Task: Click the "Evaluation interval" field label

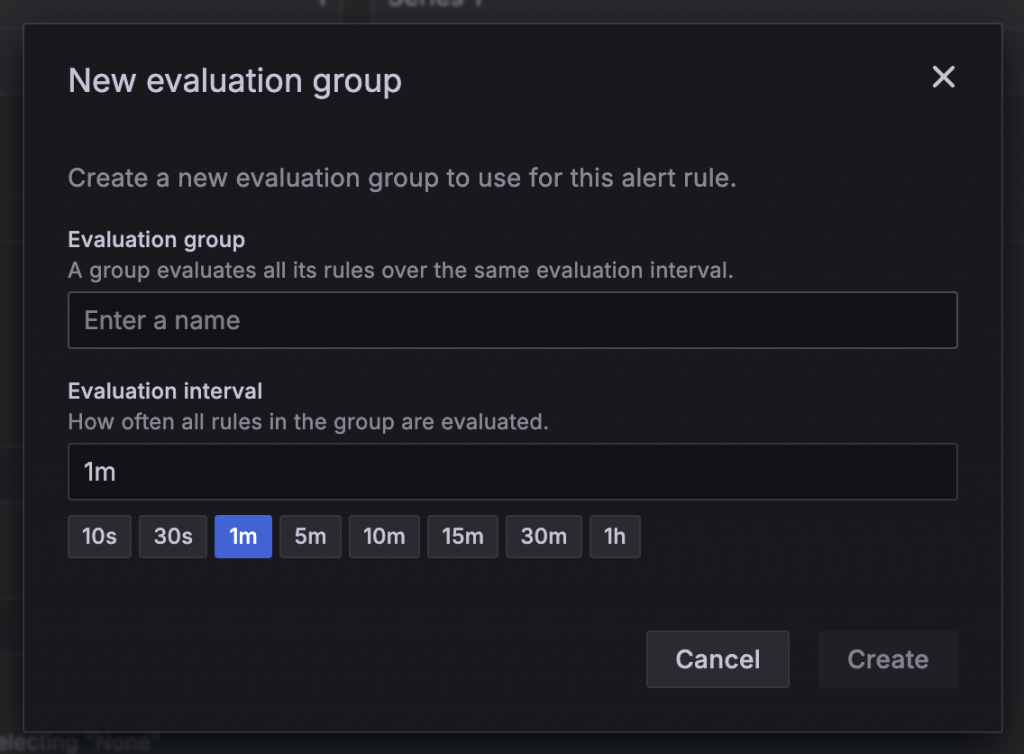Action: (165, 392)
